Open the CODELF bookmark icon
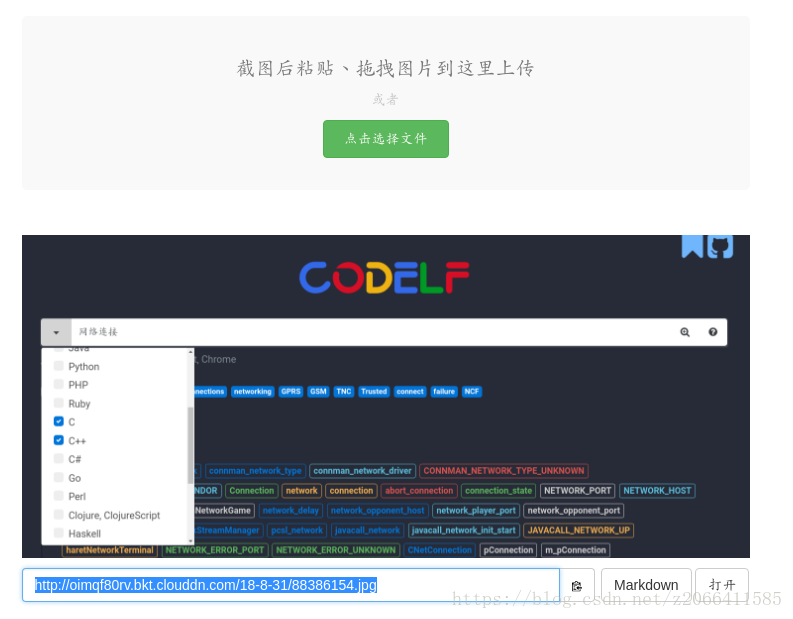793x619 pixels. pyautogui.click(x=692, y=247)
